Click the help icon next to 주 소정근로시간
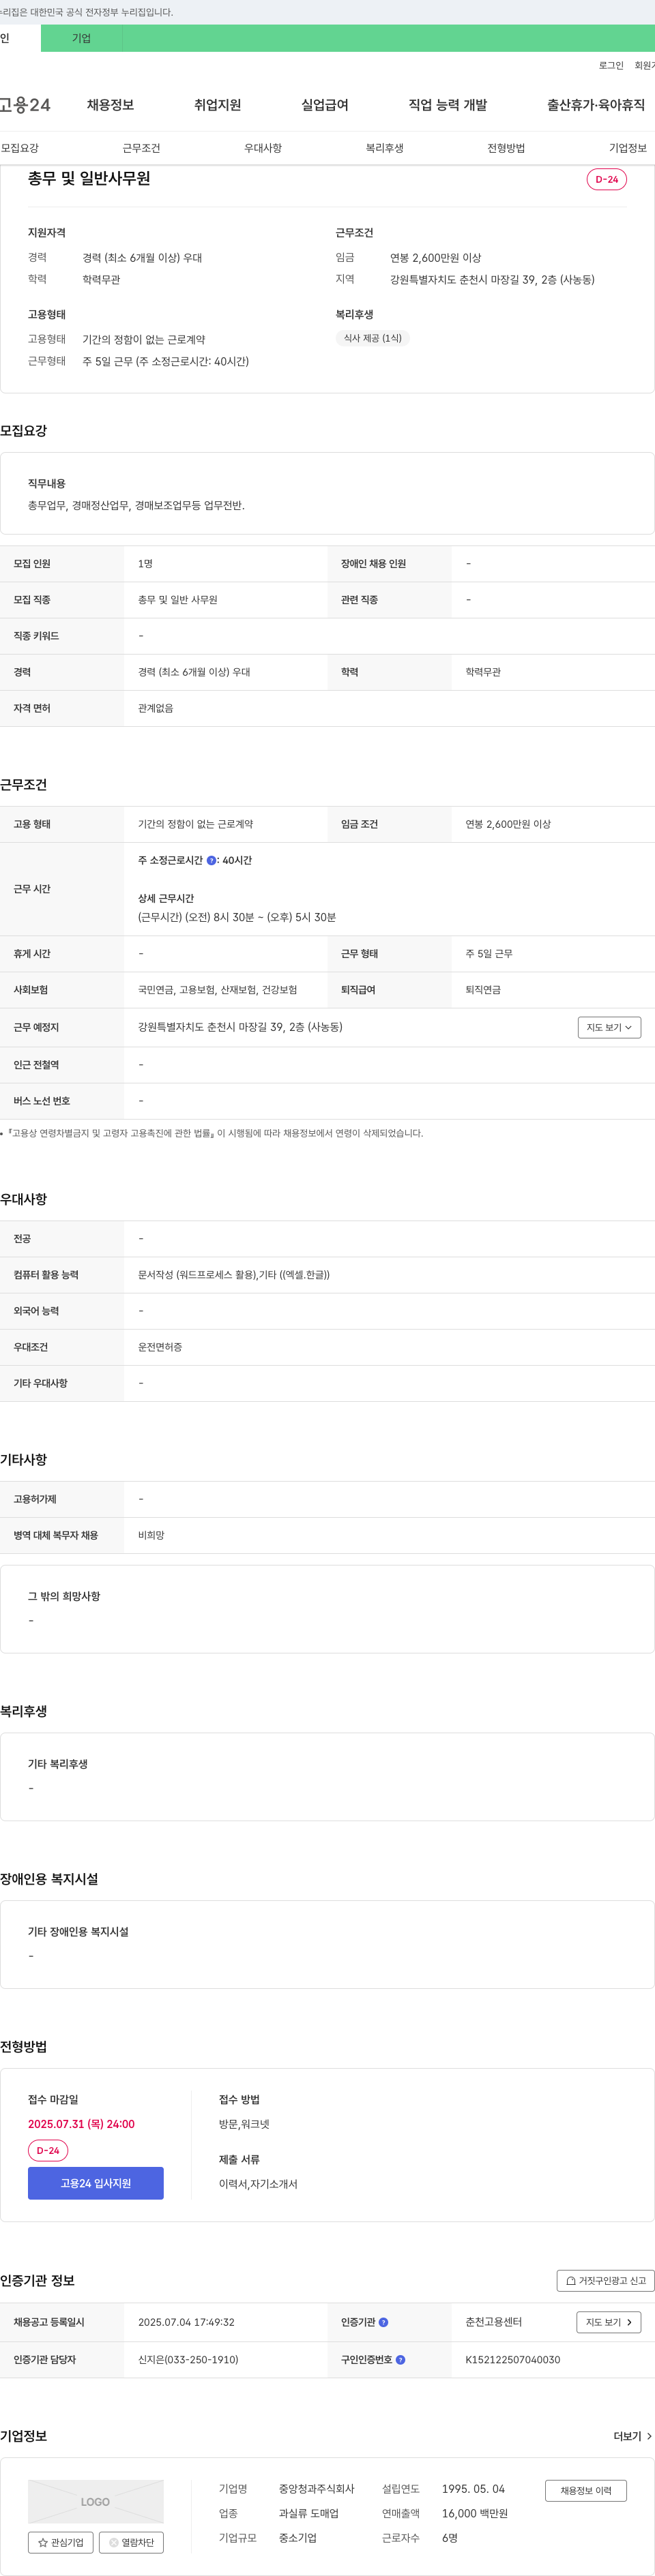This screenshot has width=655, height=2576. (211, 860)
